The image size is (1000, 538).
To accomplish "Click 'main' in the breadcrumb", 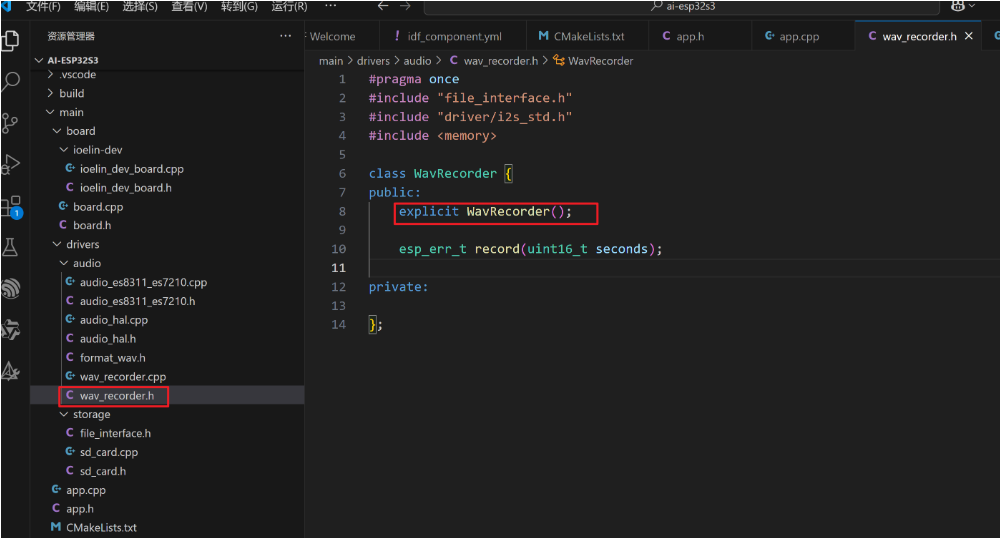I will tap(330, 61).
